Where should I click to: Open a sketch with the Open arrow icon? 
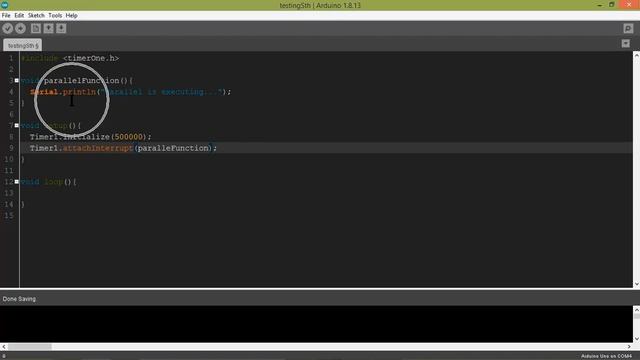49,28
